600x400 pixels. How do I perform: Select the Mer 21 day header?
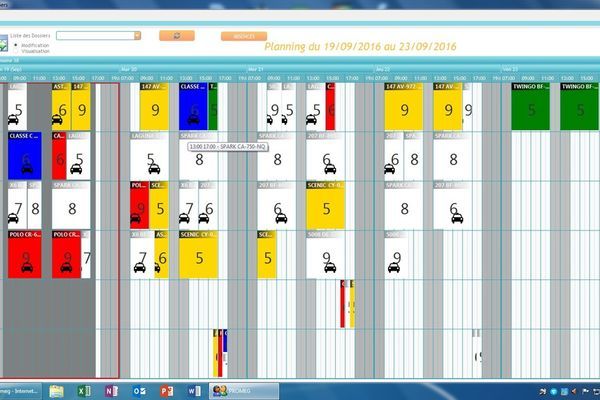(256, 69)
